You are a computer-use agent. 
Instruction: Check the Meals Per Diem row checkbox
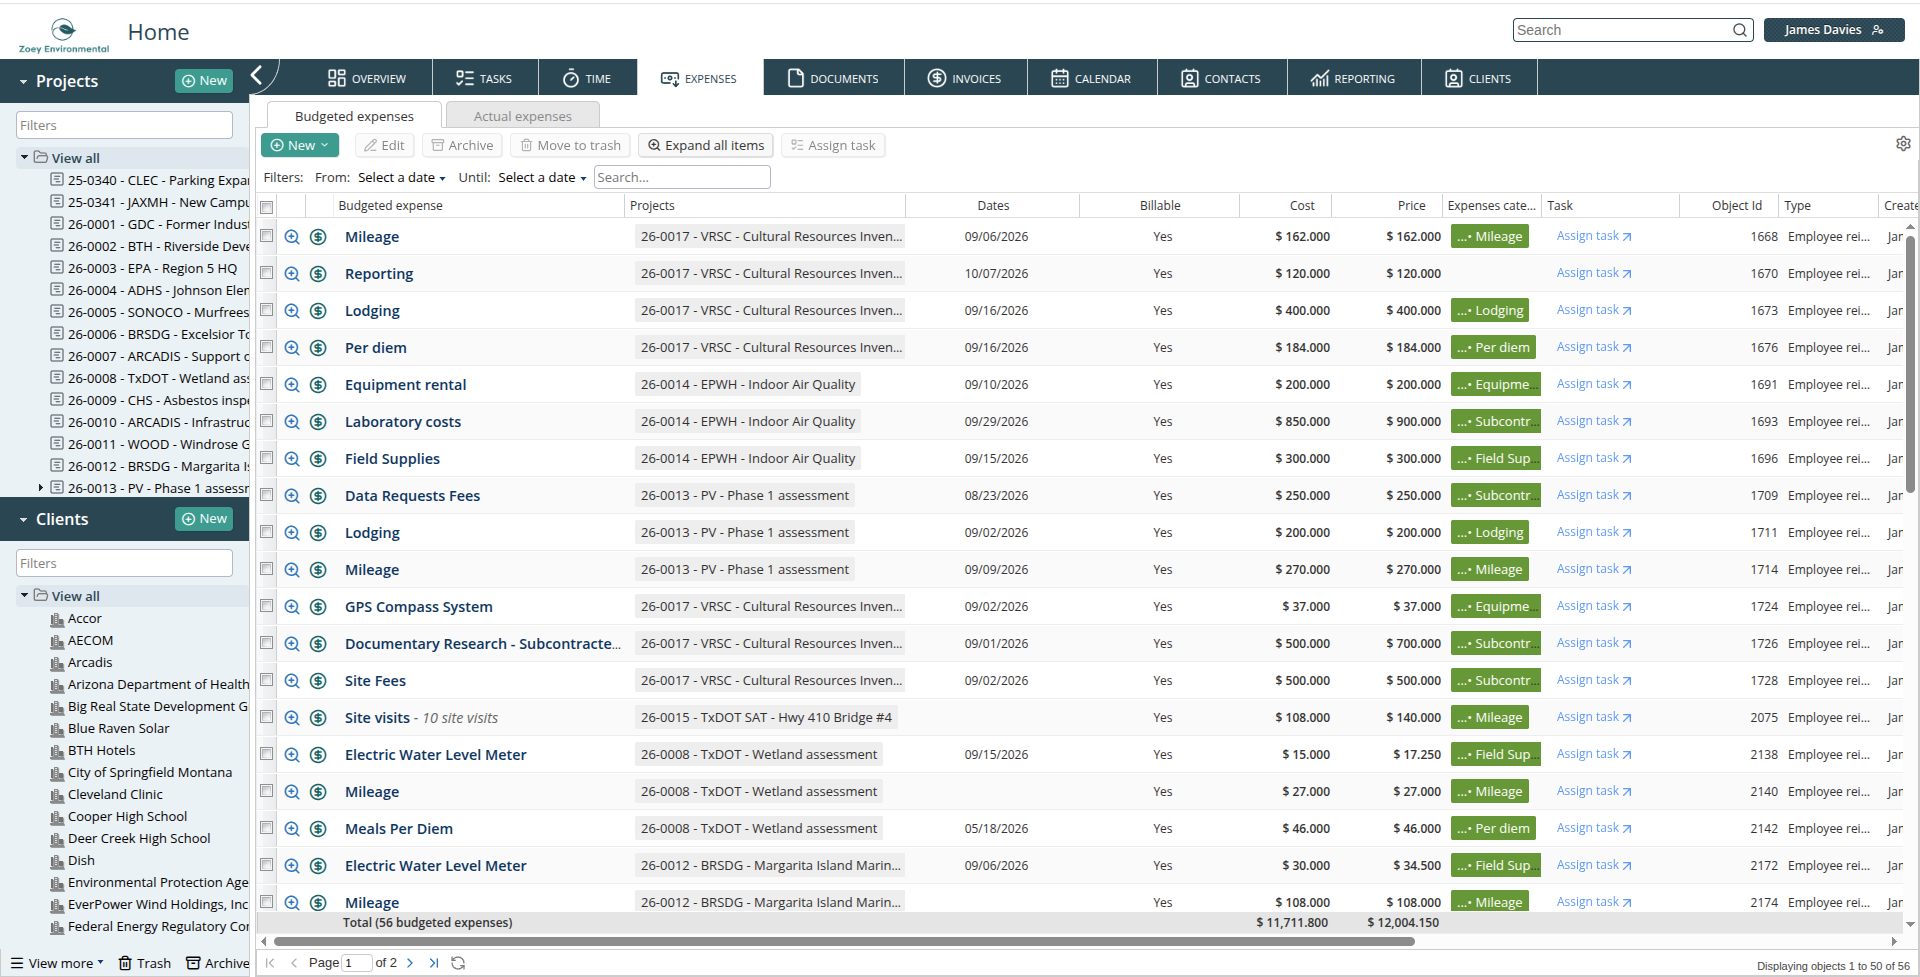pyautogui.click(x=267, y=828)
